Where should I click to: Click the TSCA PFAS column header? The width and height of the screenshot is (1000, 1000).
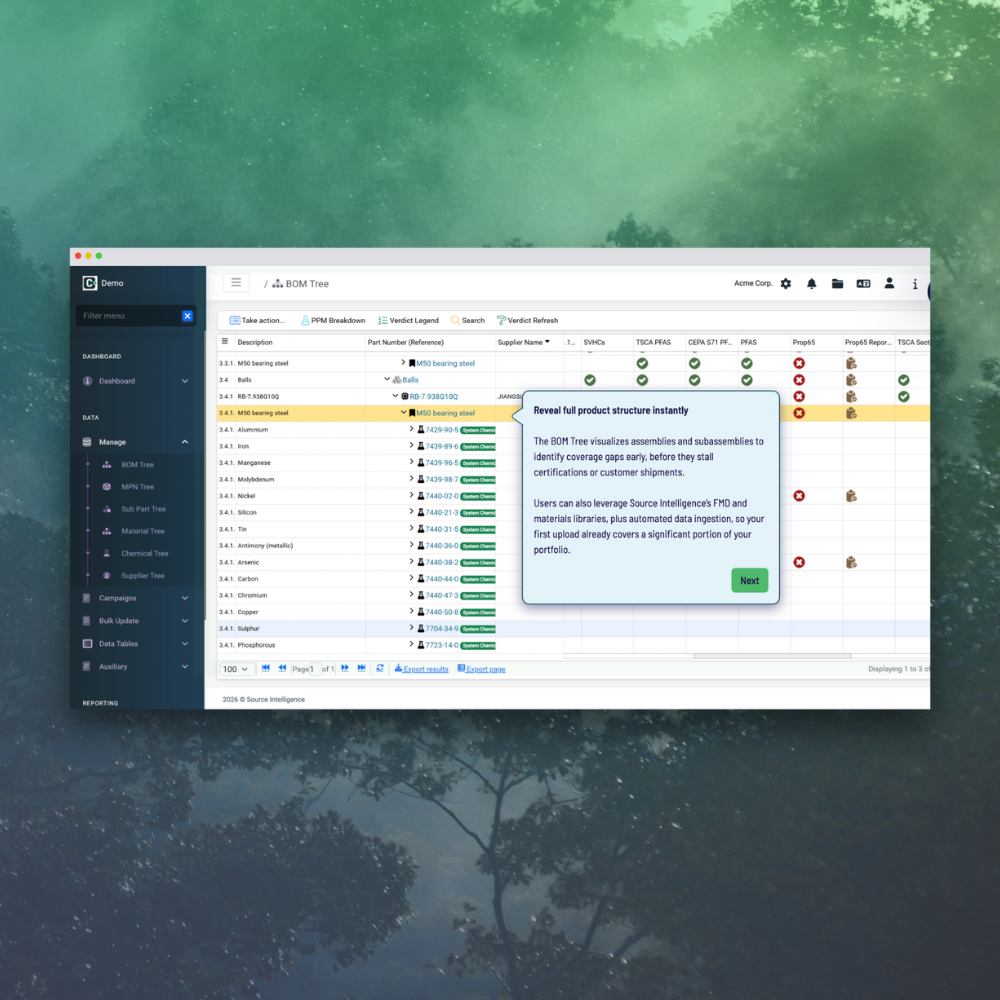(x=653, y=342)
